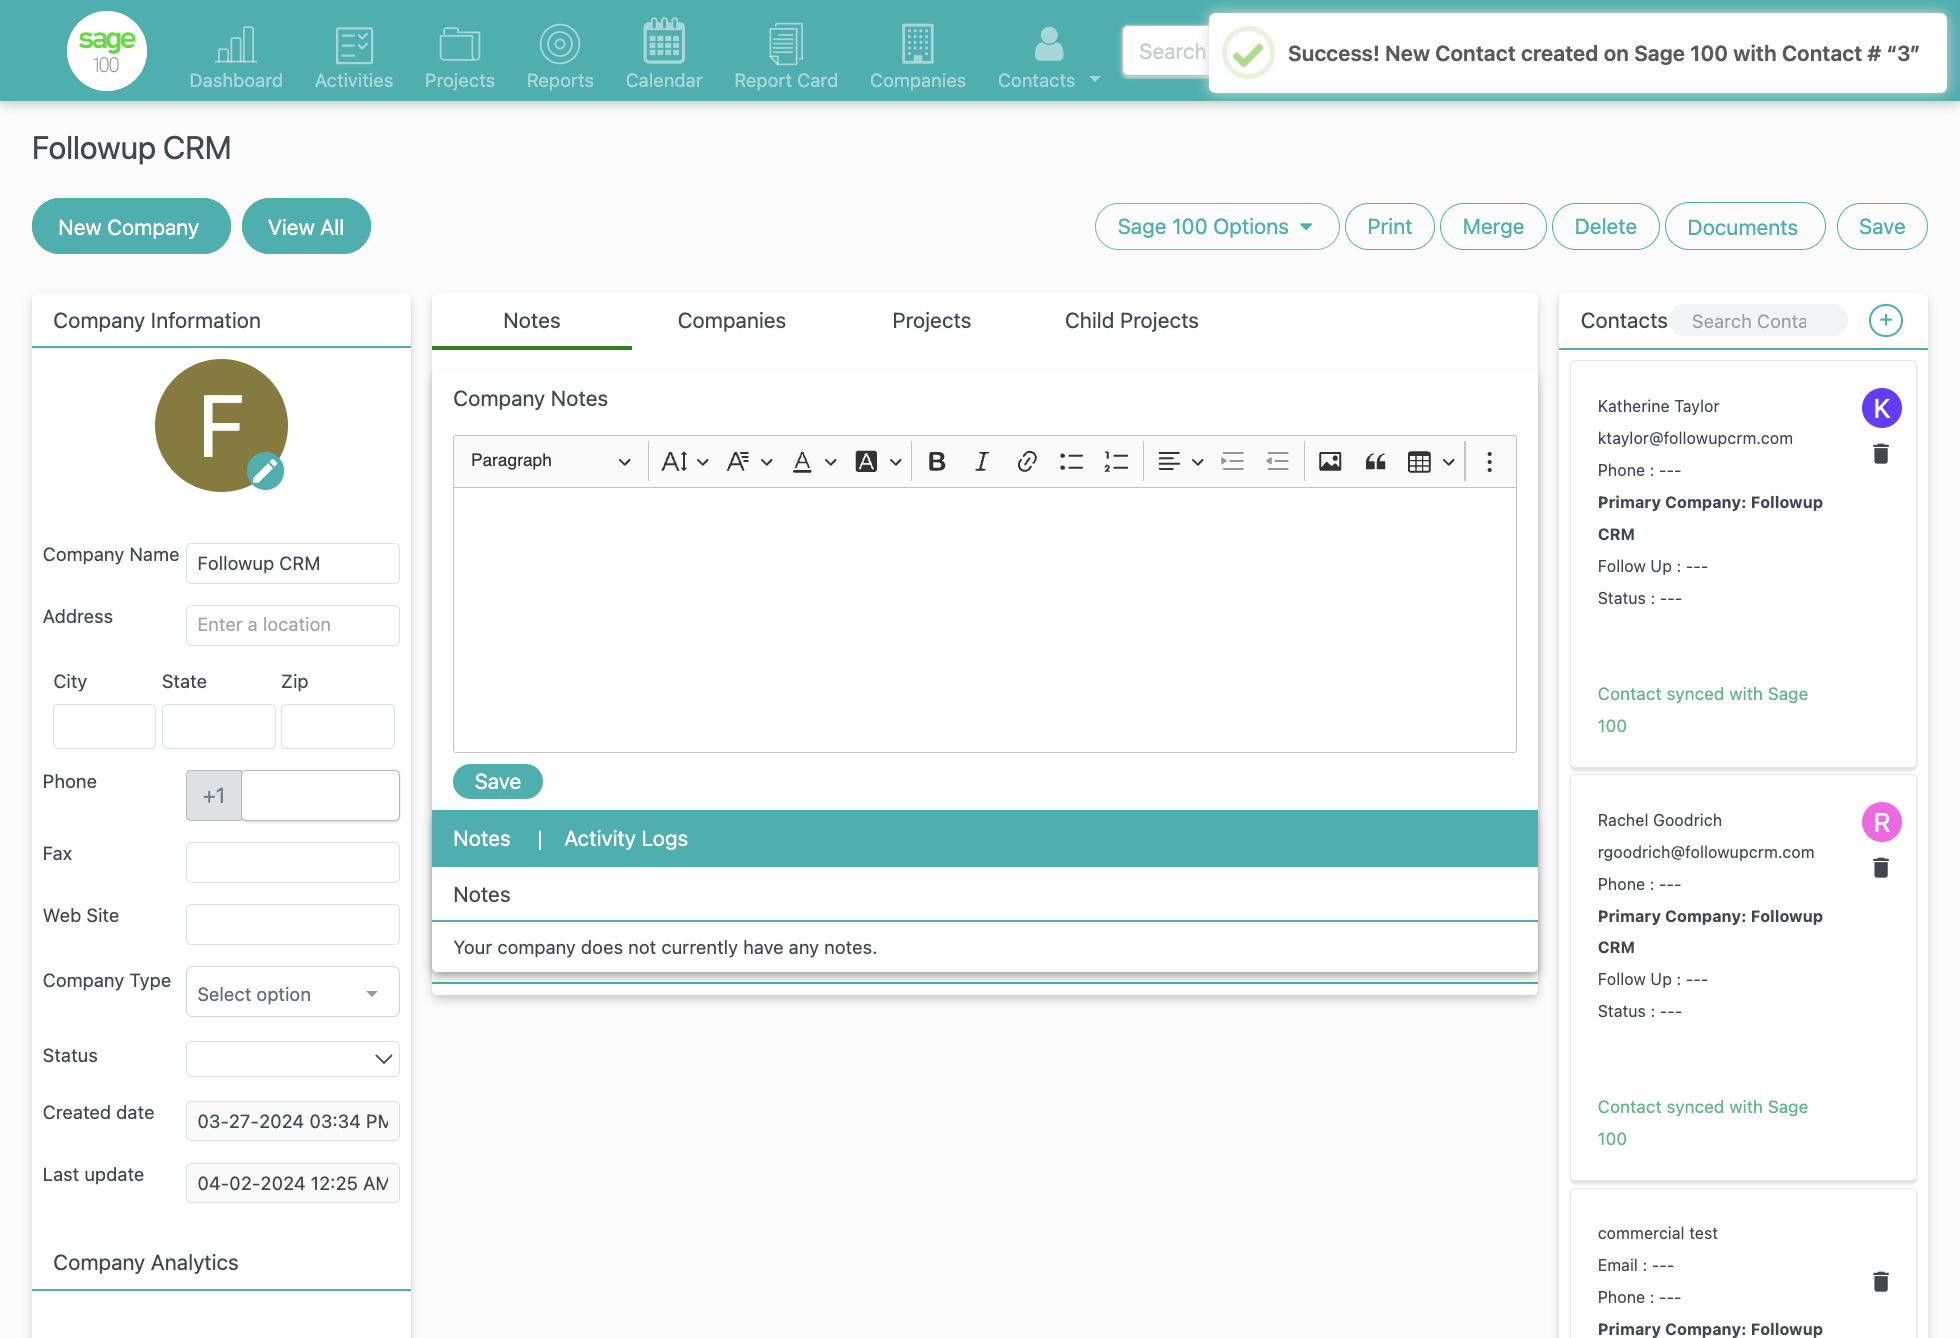Go to Activities in the top navigation
This screenshot has width=1960, height=1338.
pyautogui.click(x=354, y=56)
